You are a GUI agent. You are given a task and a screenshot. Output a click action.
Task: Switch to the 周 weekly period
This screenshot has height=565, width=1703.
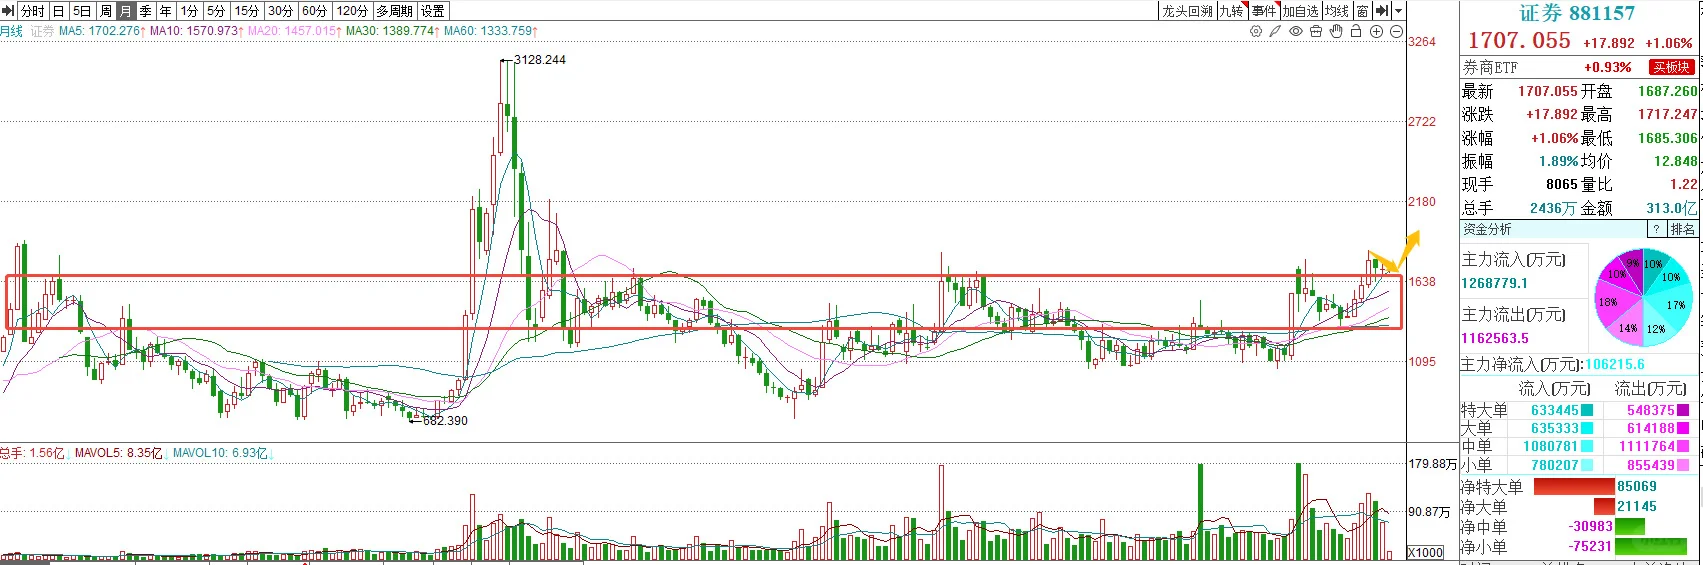tap(105, 11)
